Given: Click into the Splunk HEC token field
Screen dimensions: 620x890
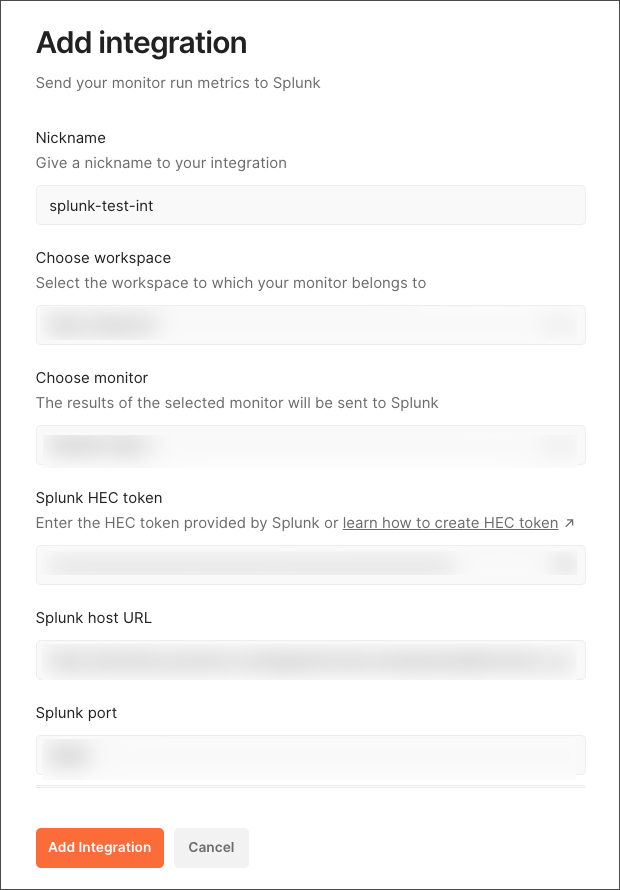Looking at the screenshot, I should pyautogui.click(x=311, y=565).
